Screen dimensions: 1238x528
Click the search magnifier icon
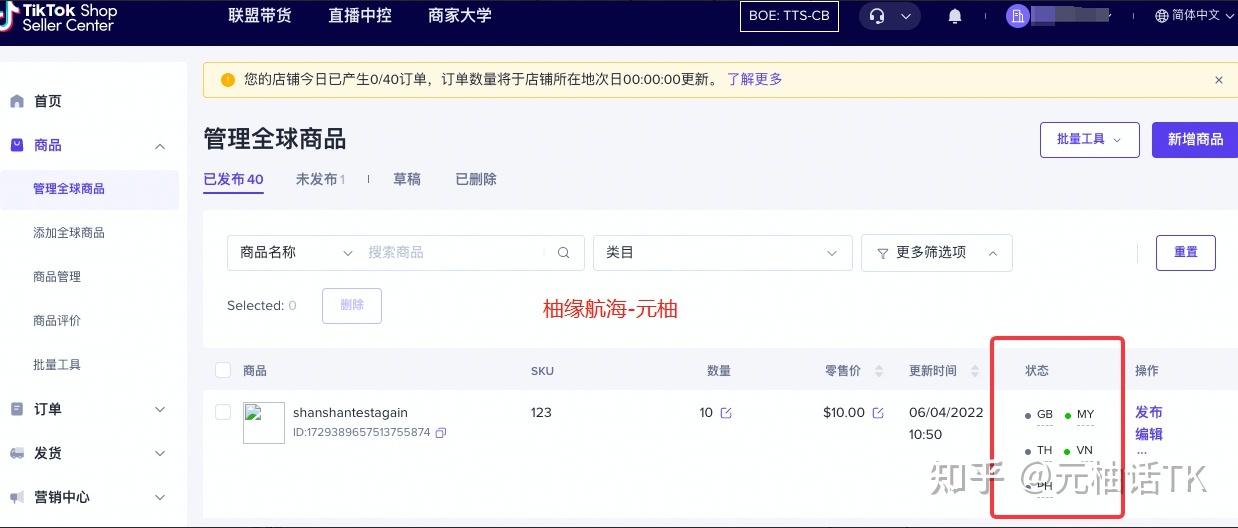click(564, 253)
